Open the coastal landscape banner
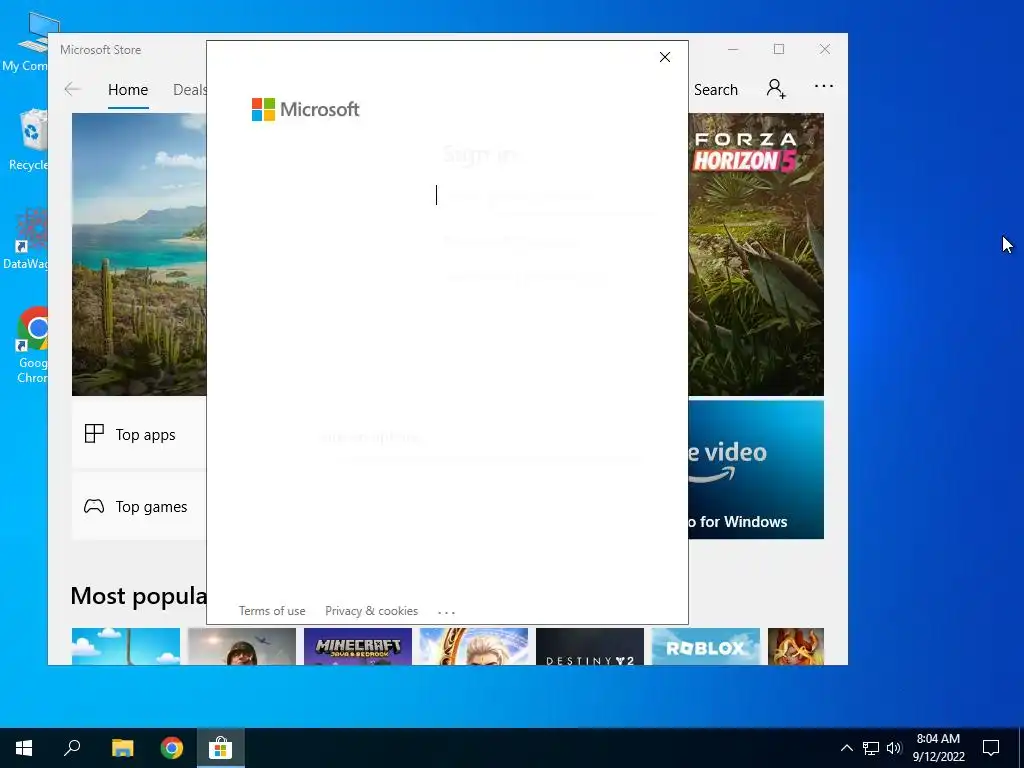 point(139,254)
